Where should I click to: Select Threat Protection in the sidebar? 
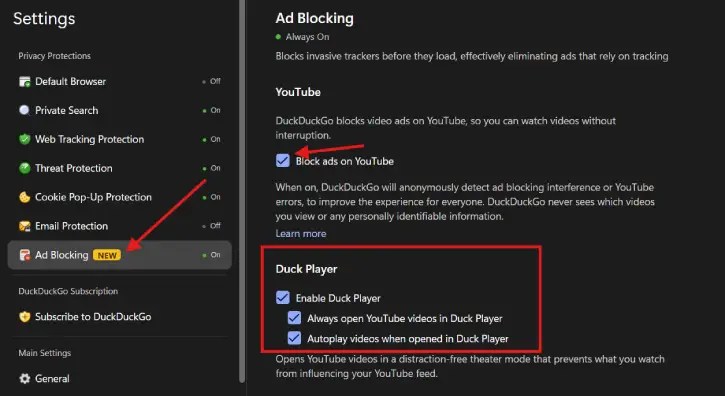click(119, 168)
